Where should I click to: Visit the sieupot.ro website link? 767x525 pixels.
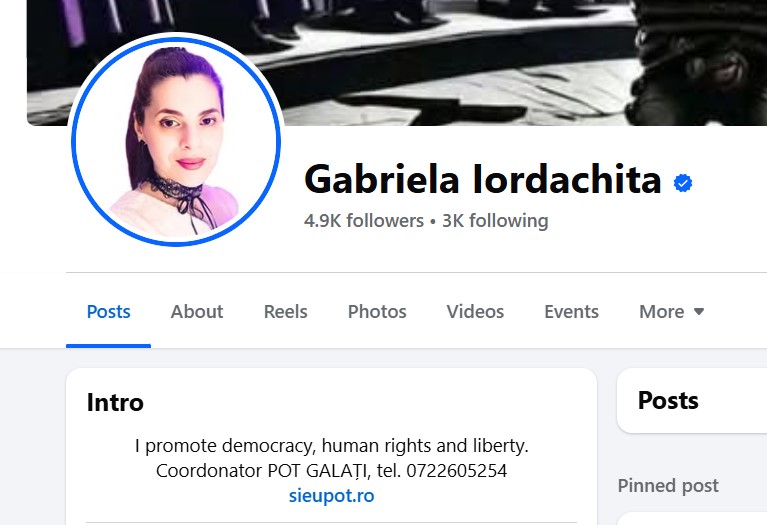332,496
